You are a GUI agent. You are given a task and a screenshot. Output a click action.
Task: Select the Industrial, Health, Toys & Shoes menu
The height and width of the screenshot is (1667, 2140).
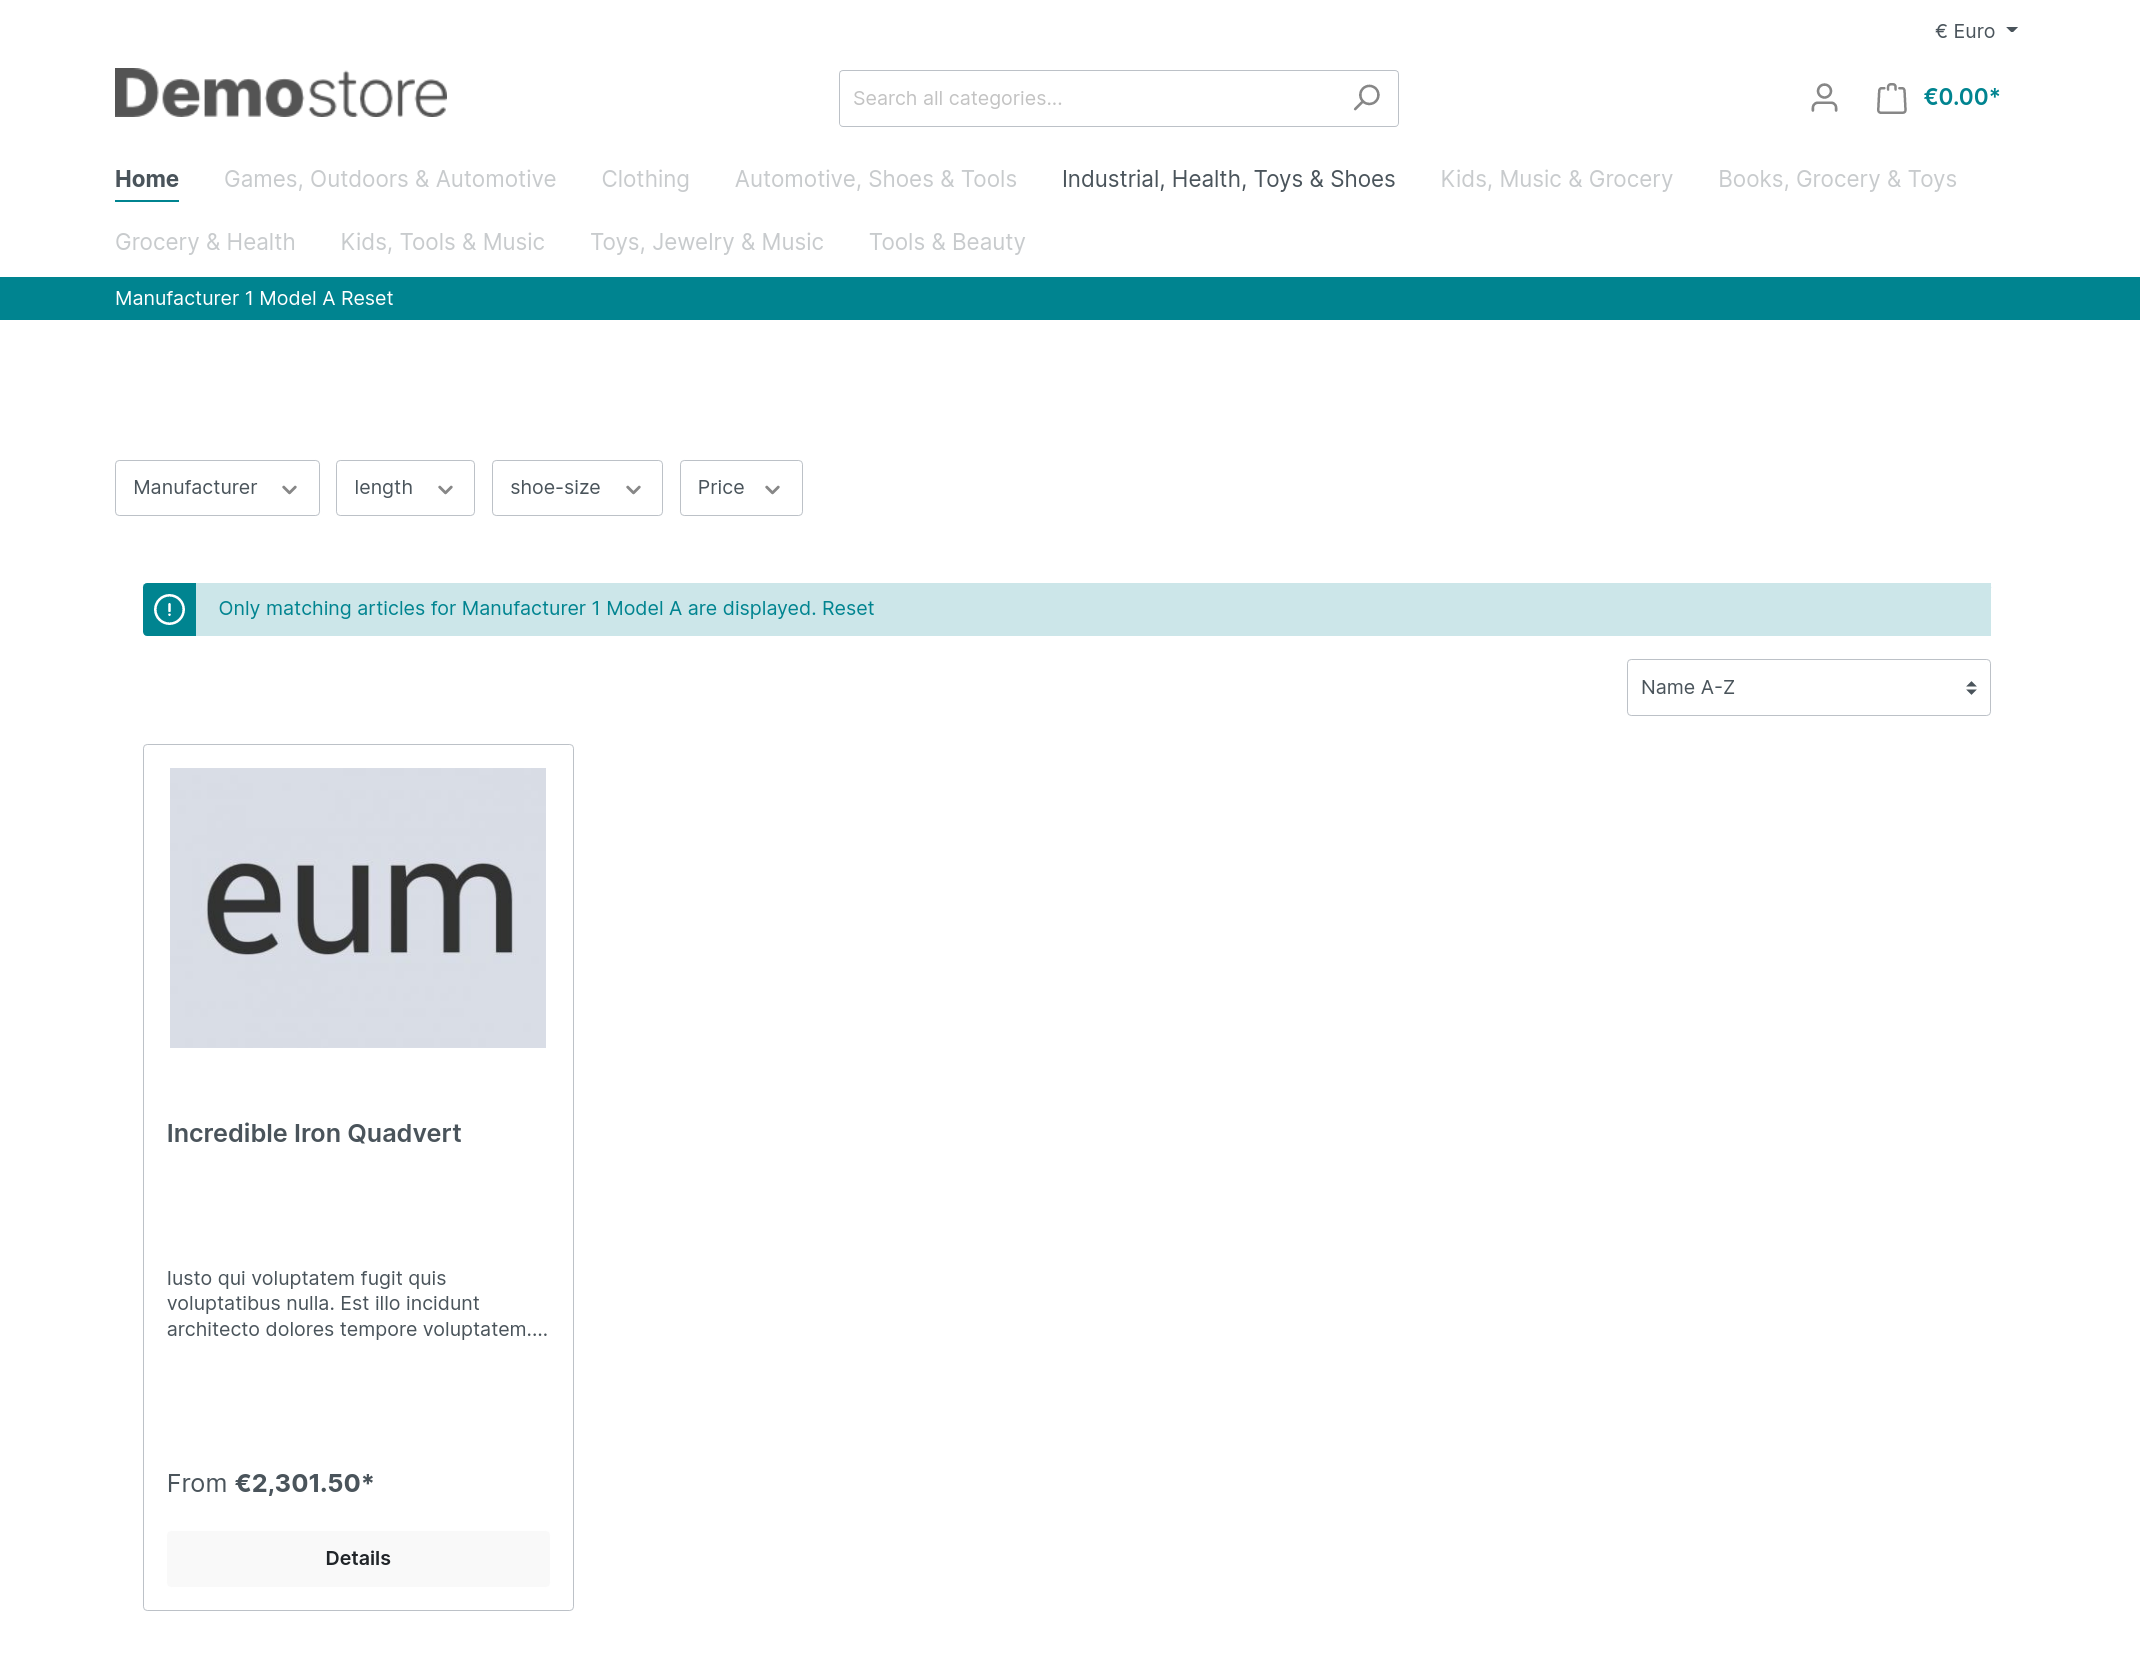click(x=1226, y=177)
